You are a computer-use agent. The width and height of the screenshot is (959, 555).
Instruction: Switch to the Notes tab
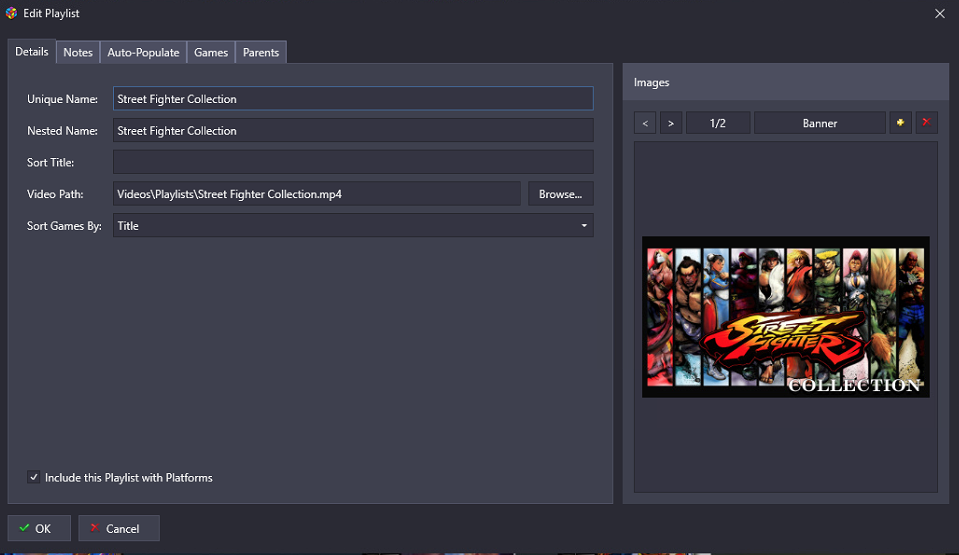[x=78, y=53]
